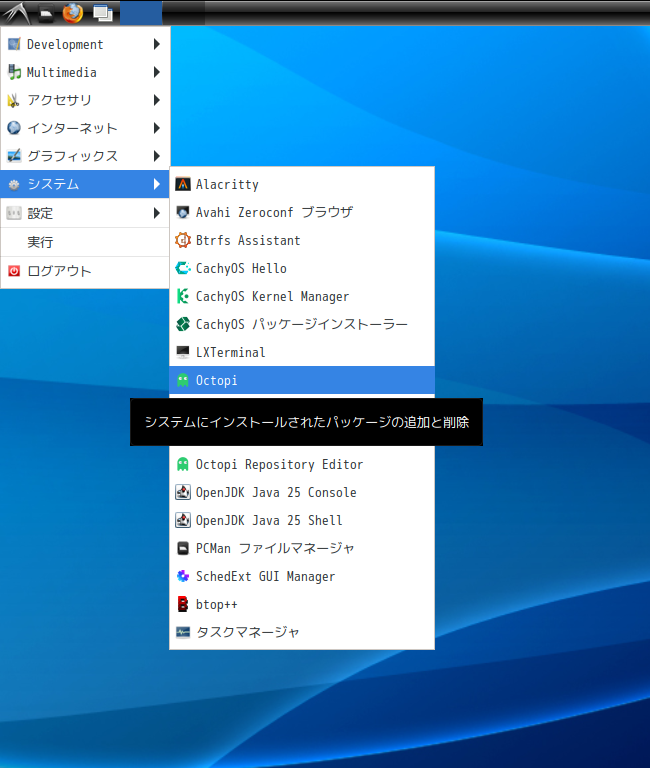
Task: Open the LXDE start menu logo
Action: (17, 13)
